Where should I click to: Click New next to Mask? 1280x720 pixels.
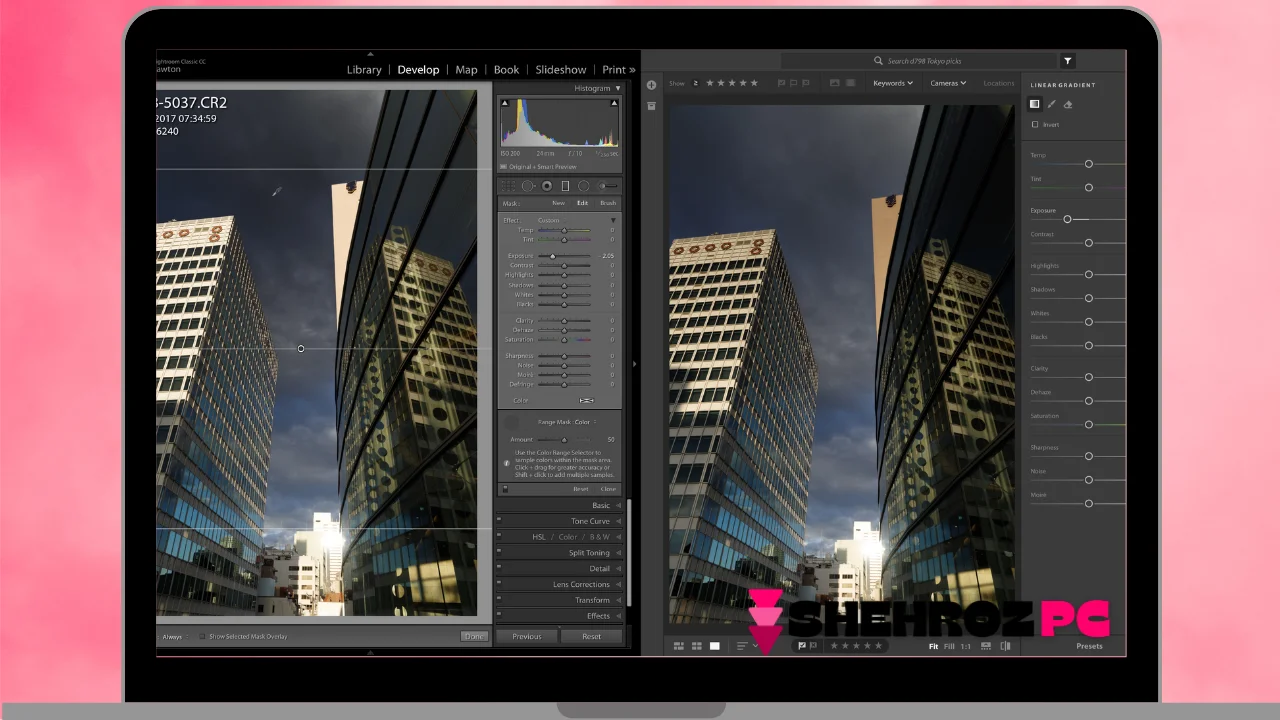click(x=558, y=203)
